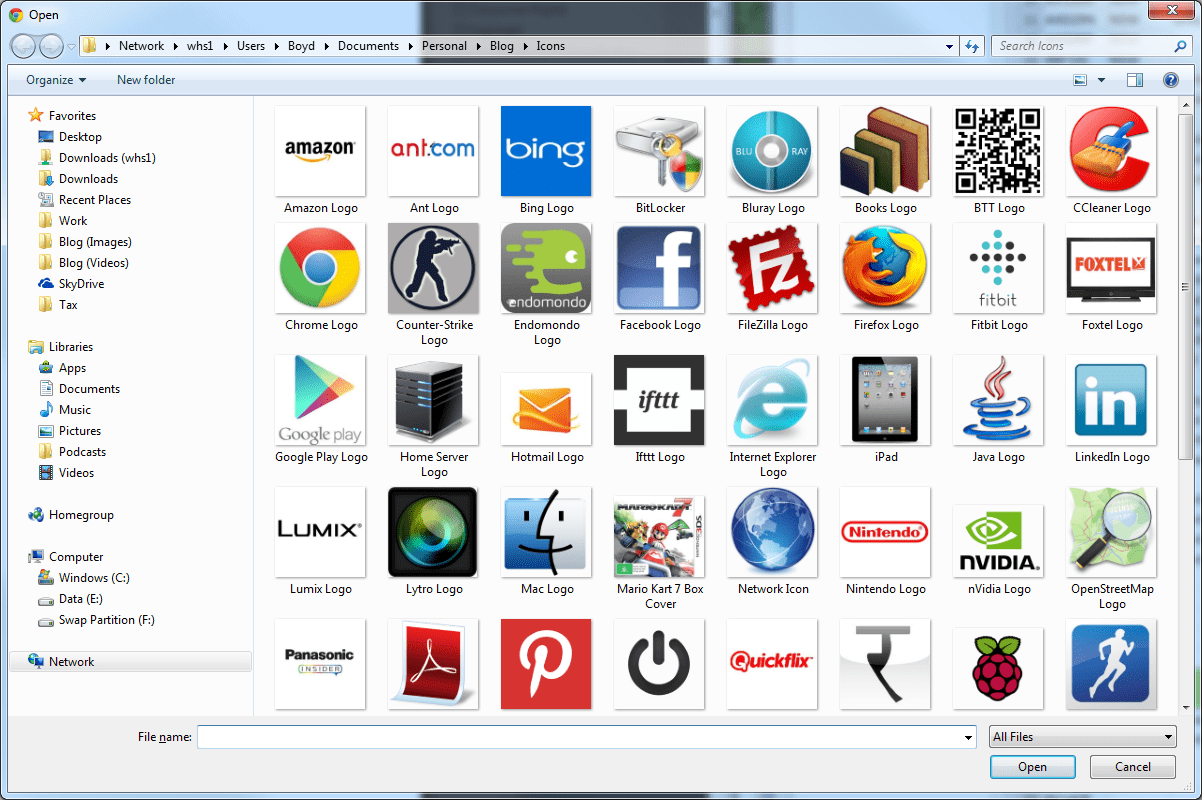Image resolution: width=1202 pixels, height=800 pixels.
Task: Open the Help button in toolbar
Action: (x=1171, y=80)
